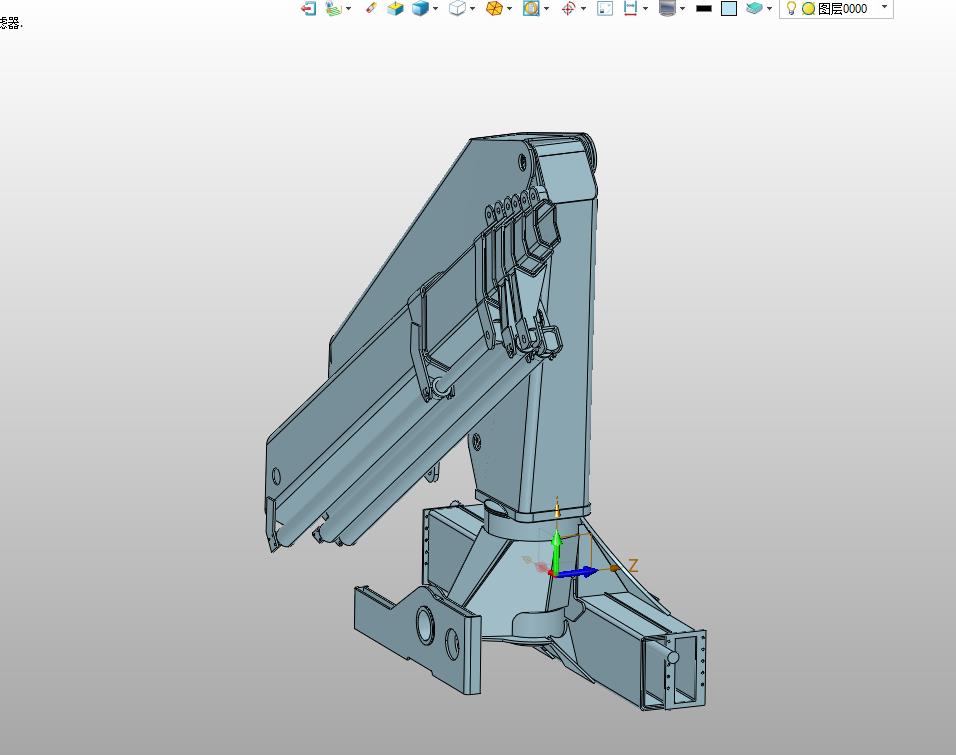Click the white wireframe cube icon
Image resolution: width=956 pixels, height=755 pixels.
click(x=457, y=9)
